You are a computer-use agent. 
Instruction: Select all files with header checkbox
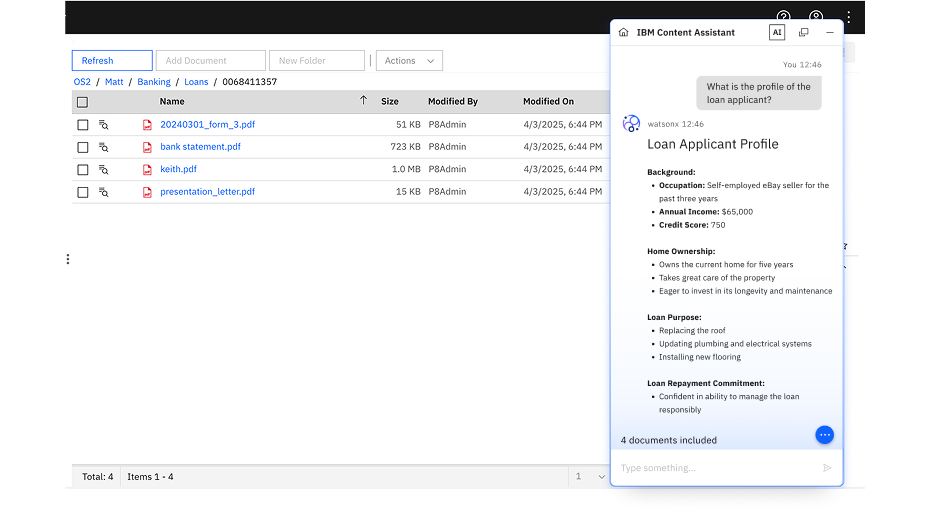tap(82, 102)
